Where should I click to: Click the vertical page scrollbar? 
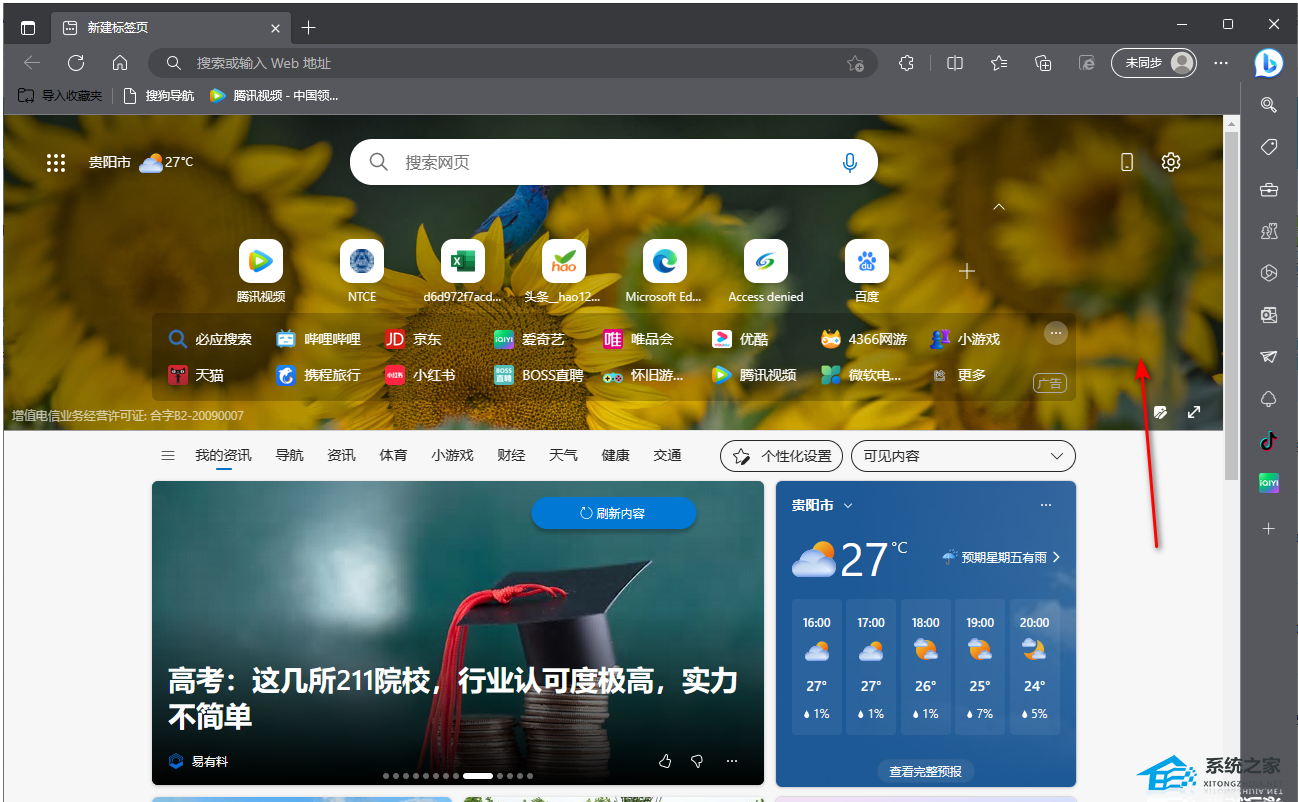(1231, 300)
